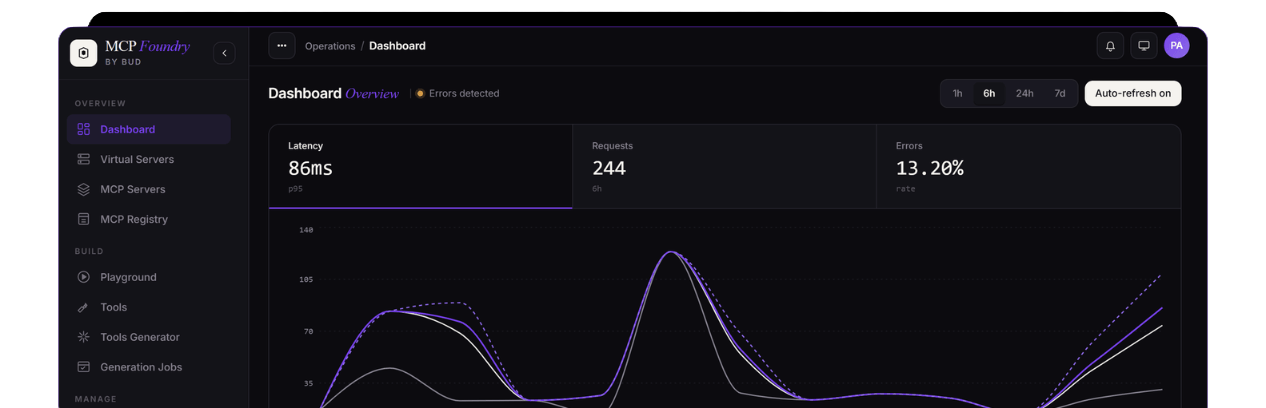
Task: Click the Playground play icon
Action: [x=84, y=277]
